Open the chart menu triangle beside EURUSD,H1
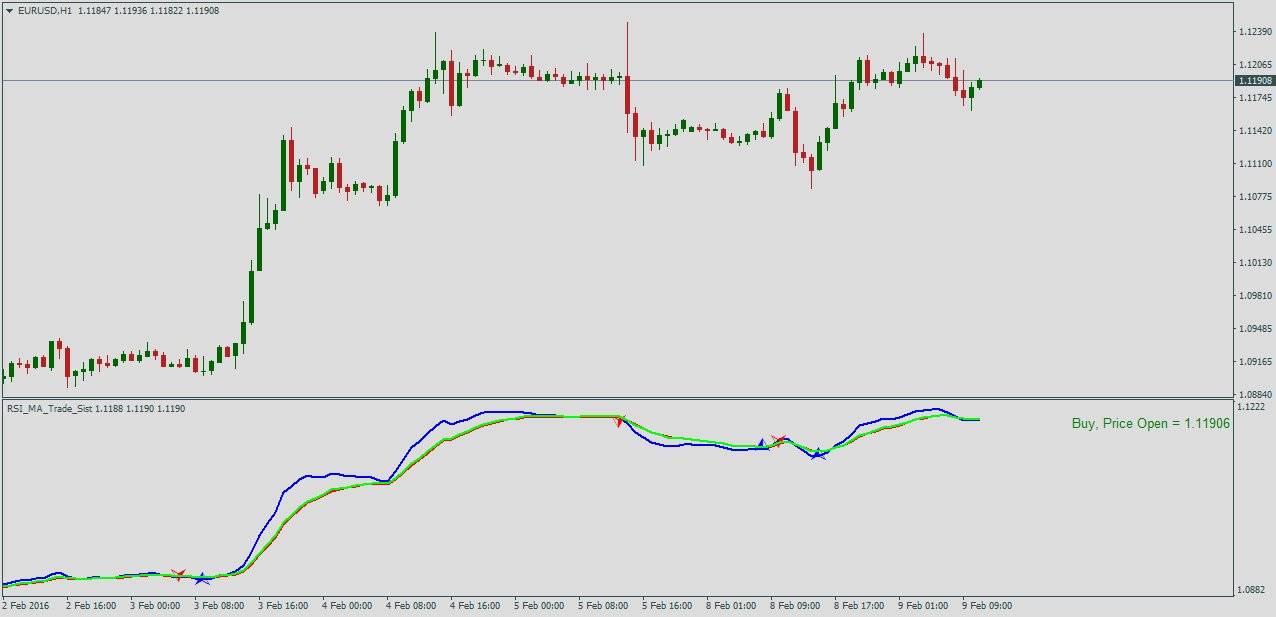 pos(9,10)
